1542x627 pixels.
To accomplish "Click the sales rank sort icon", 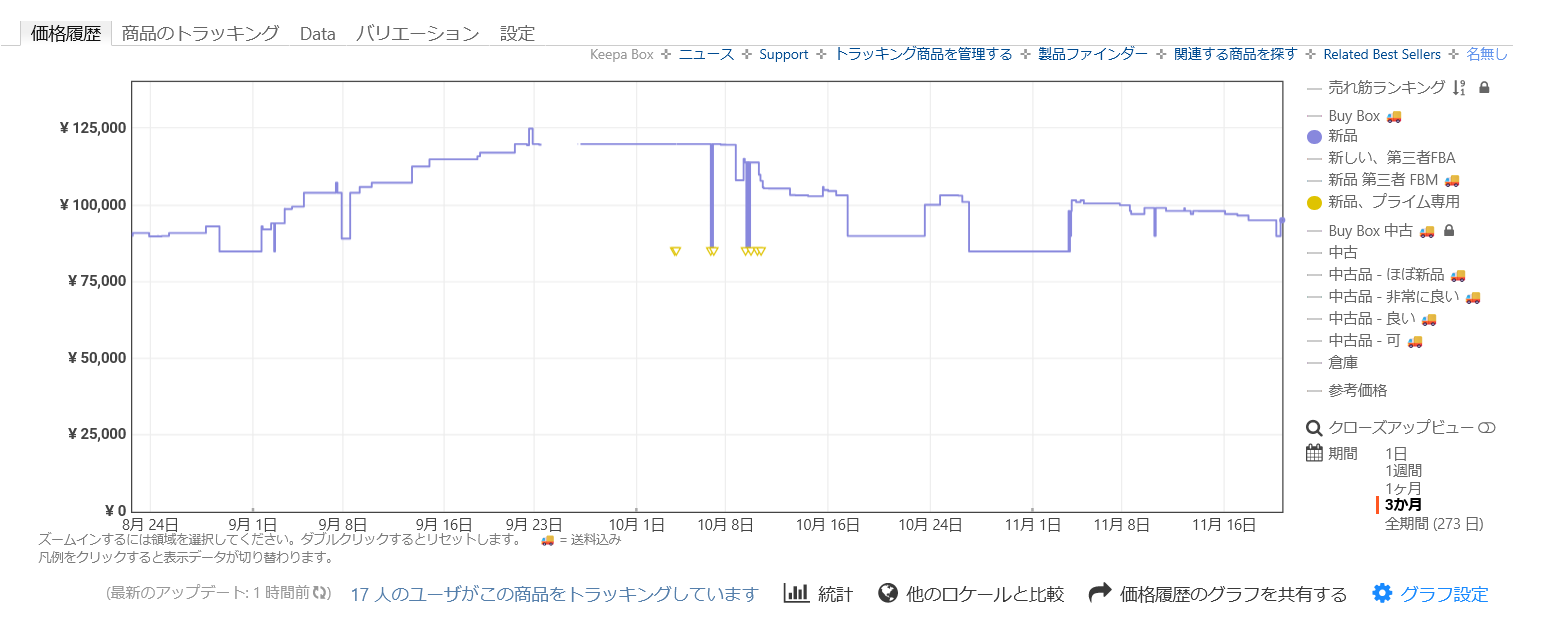I will tap(1459, 88).
